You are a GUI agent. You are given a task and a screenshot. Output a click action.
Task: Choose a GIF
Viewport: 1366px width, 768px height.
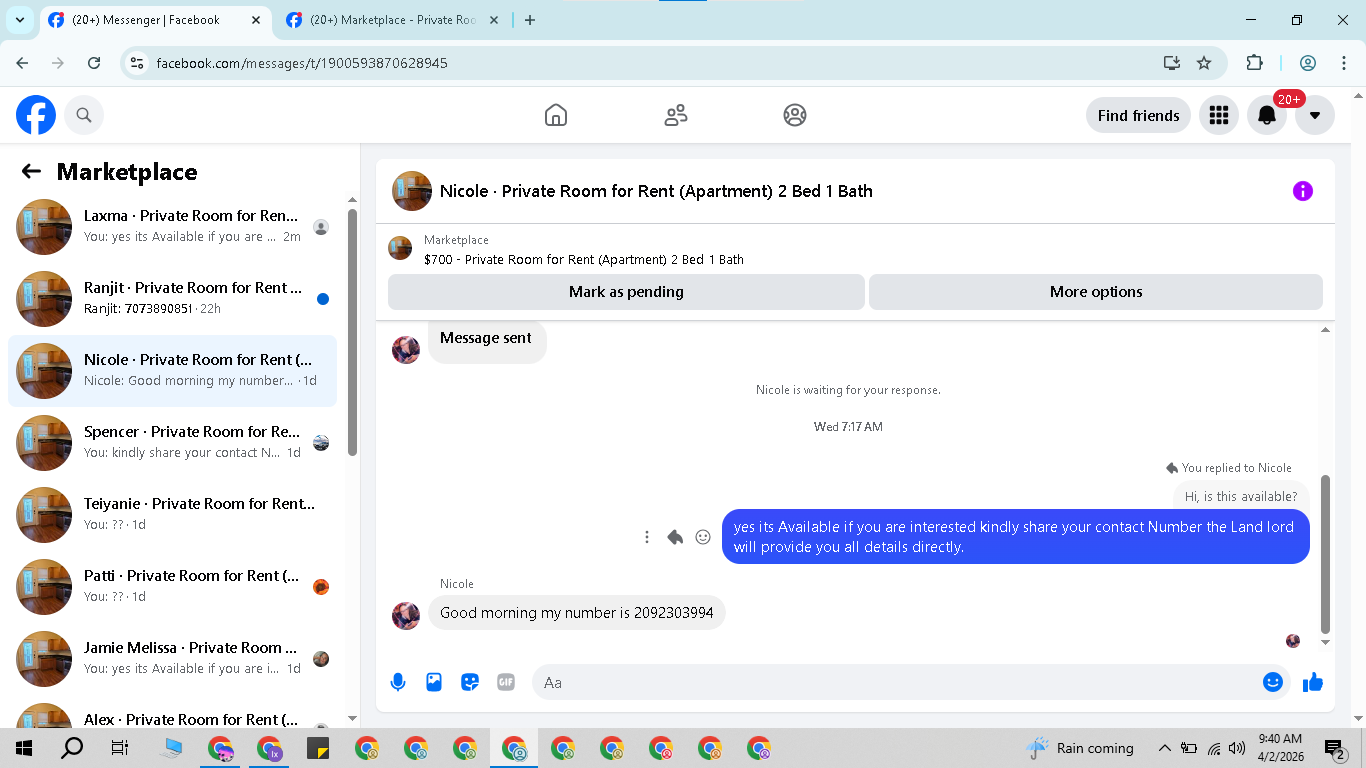(506, 682)
